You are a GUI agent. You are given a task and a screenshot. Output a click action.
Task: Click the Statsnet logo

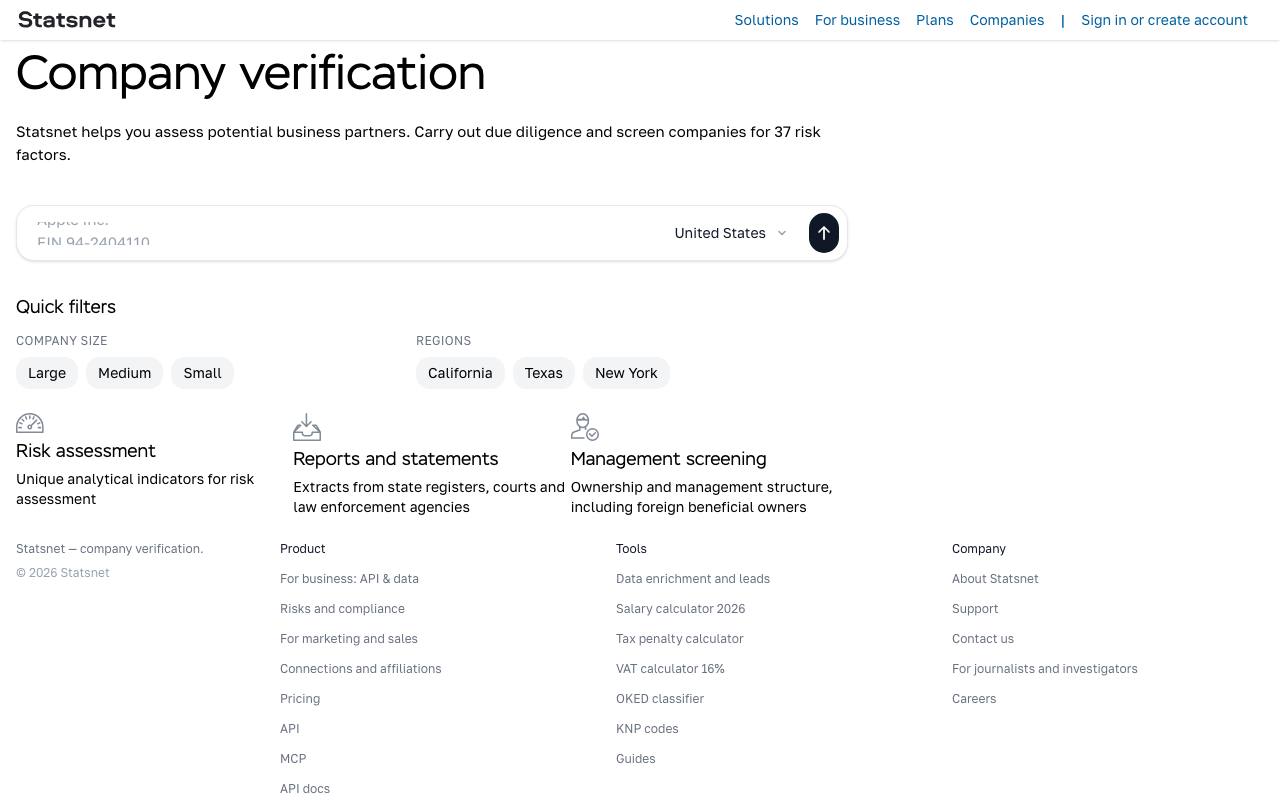pyautogui.click(x=67, y=20)
